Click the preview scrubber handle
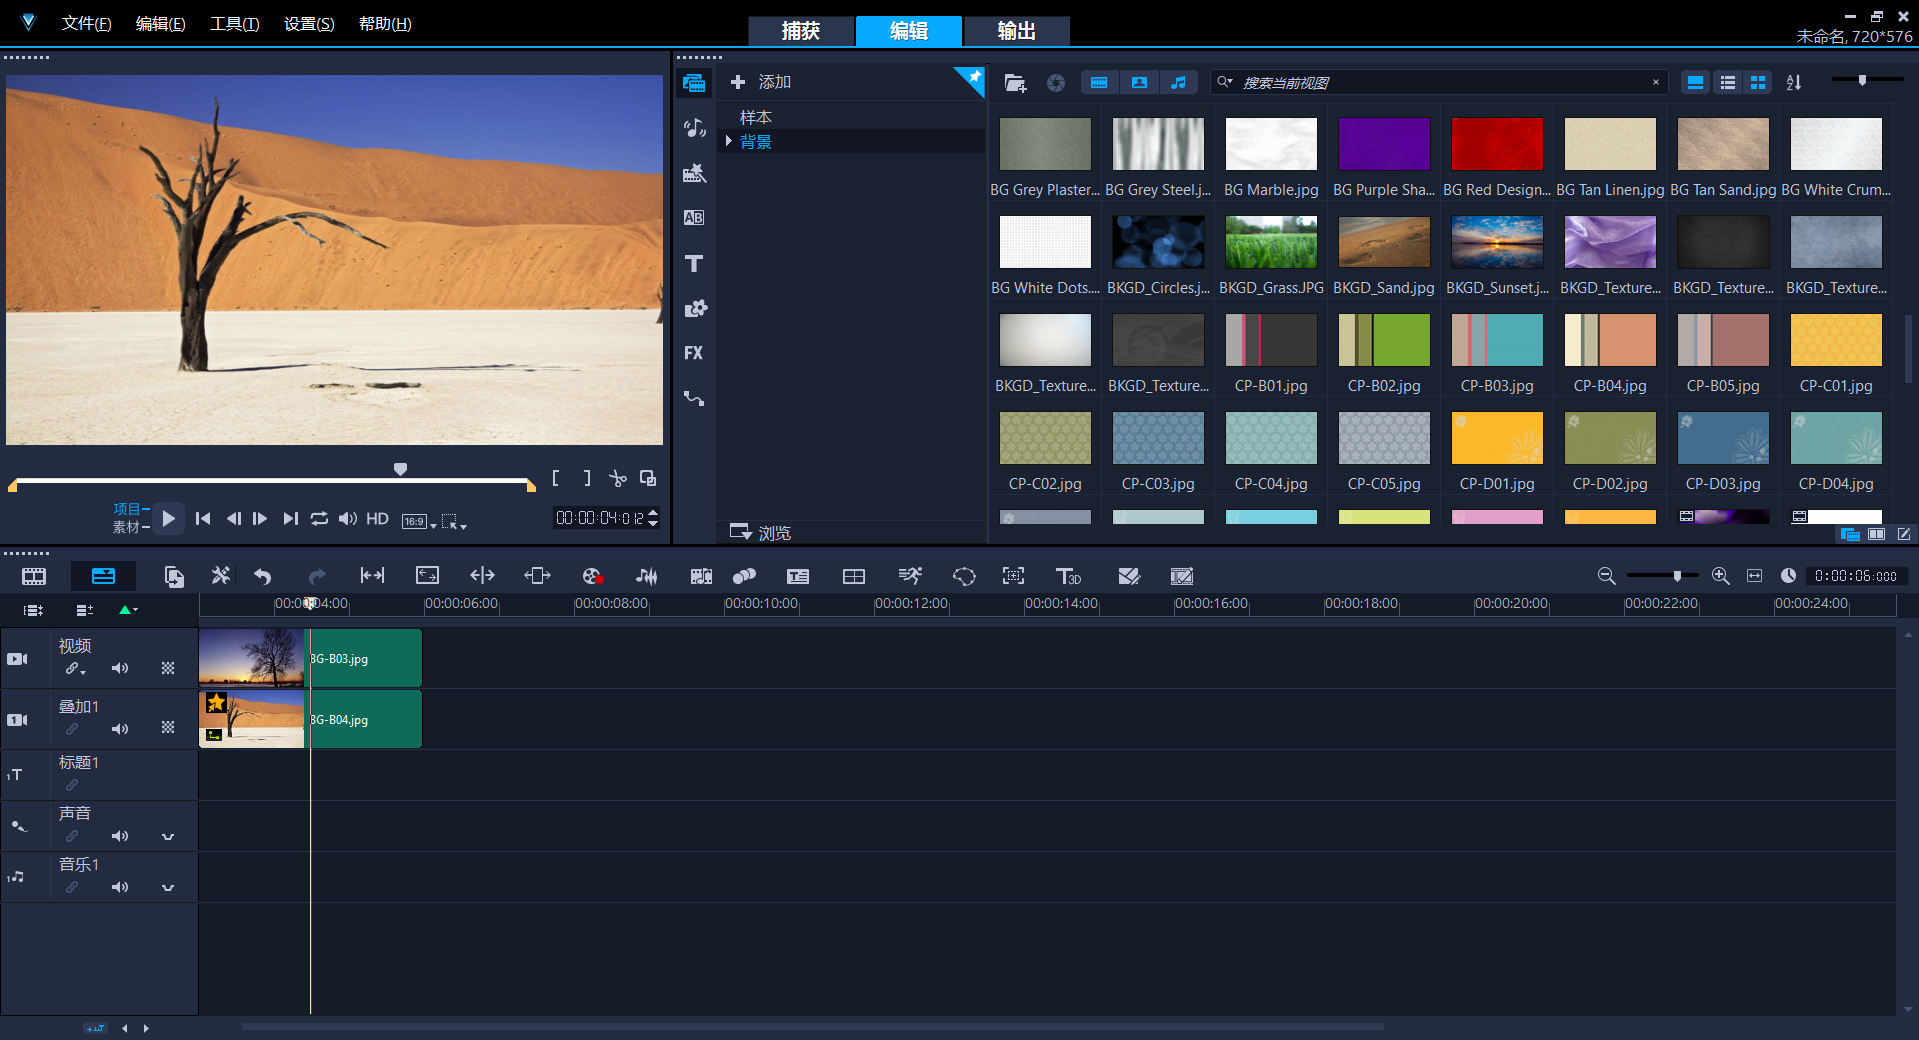The width and height of the screenshot is (1919, 1040). point(400,469)
